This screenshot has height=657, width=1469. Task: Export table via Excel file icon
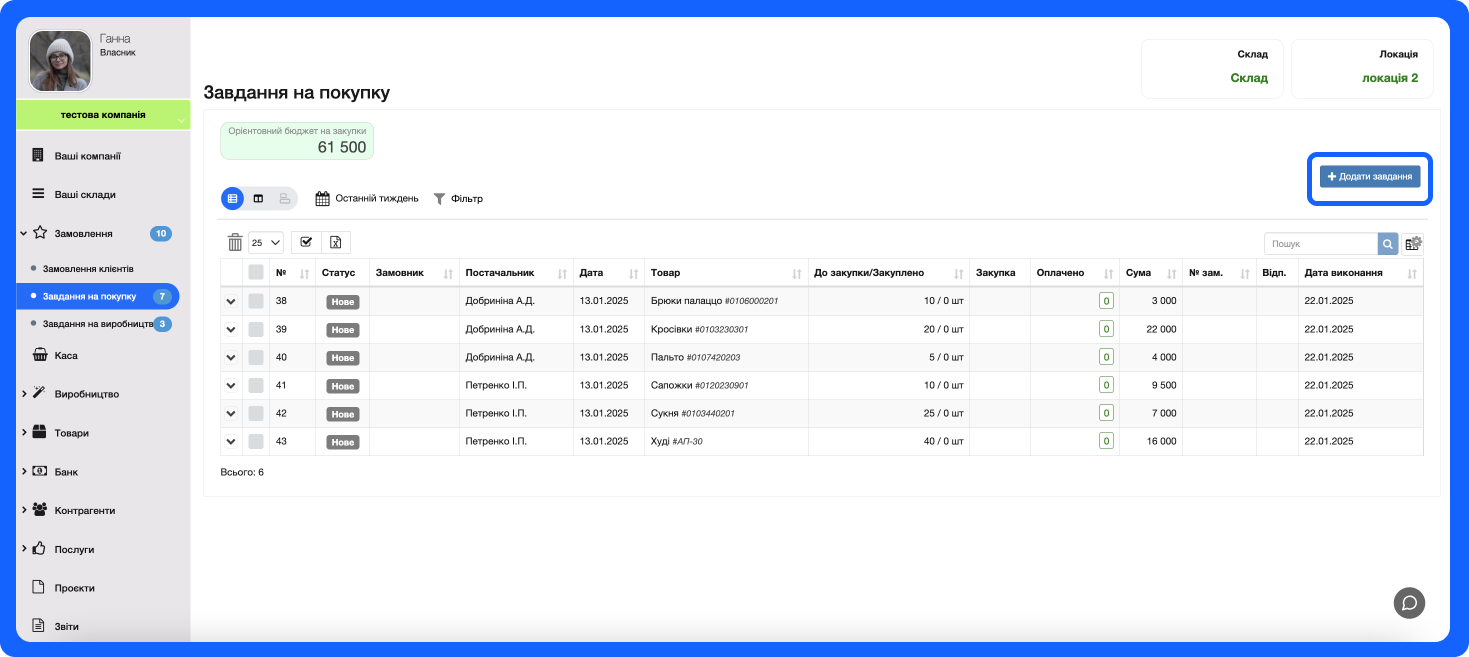point(336,242)
